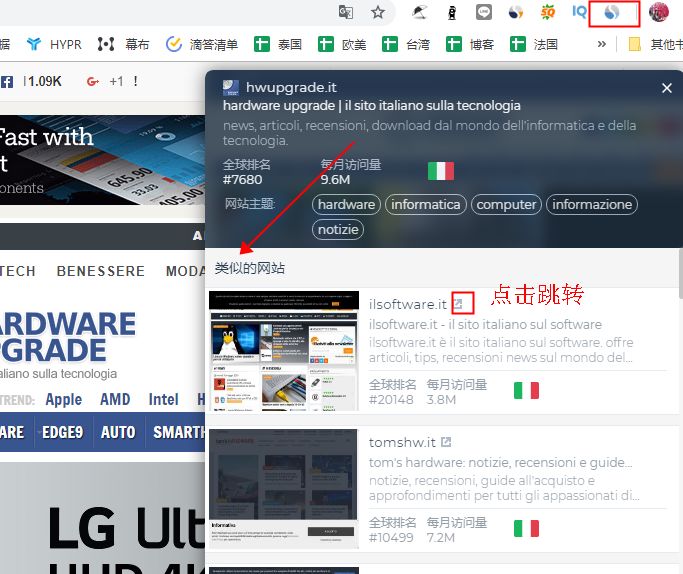Close the SimilarSites popup panel
The height and width of the screenshot is (574, 683).
[666, 88]
